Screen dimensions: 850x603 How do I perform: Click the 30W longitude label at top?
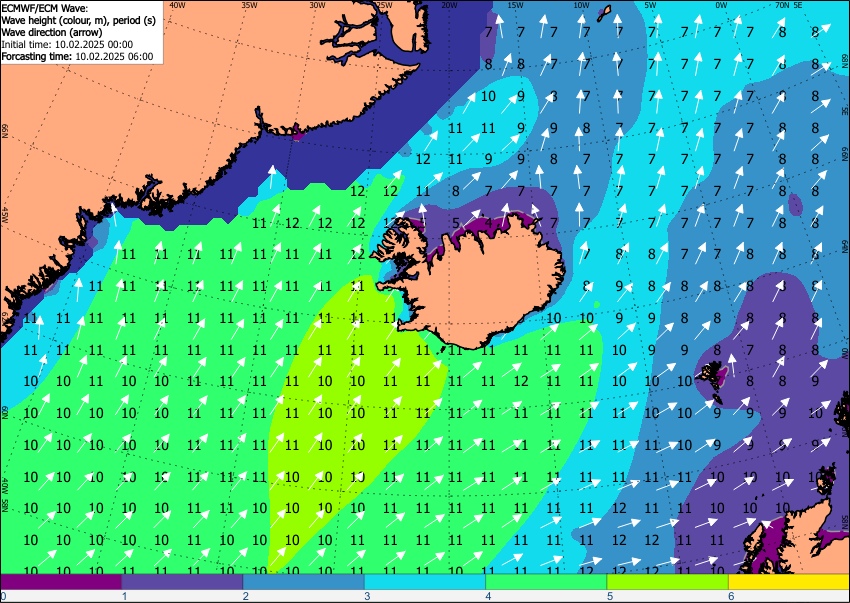click(x=317, y=5)
